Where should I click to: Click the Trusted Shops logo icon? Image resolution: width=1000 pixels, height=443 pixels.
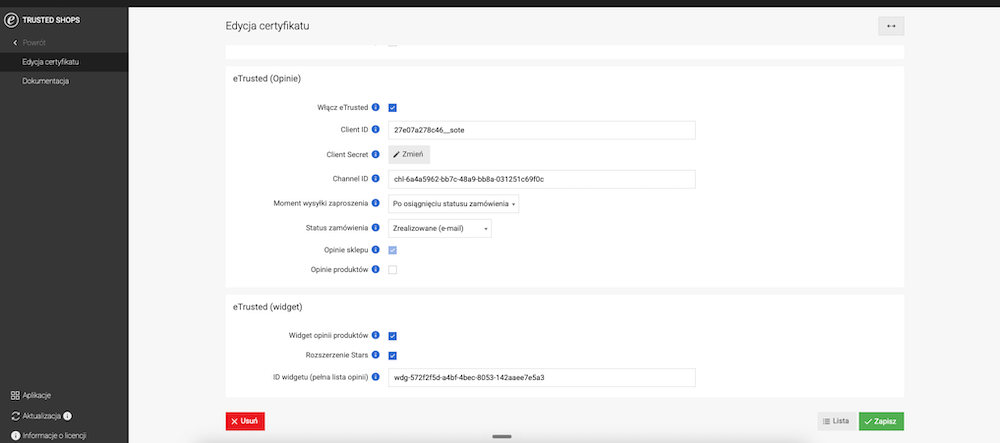click(x=11, y=20)
